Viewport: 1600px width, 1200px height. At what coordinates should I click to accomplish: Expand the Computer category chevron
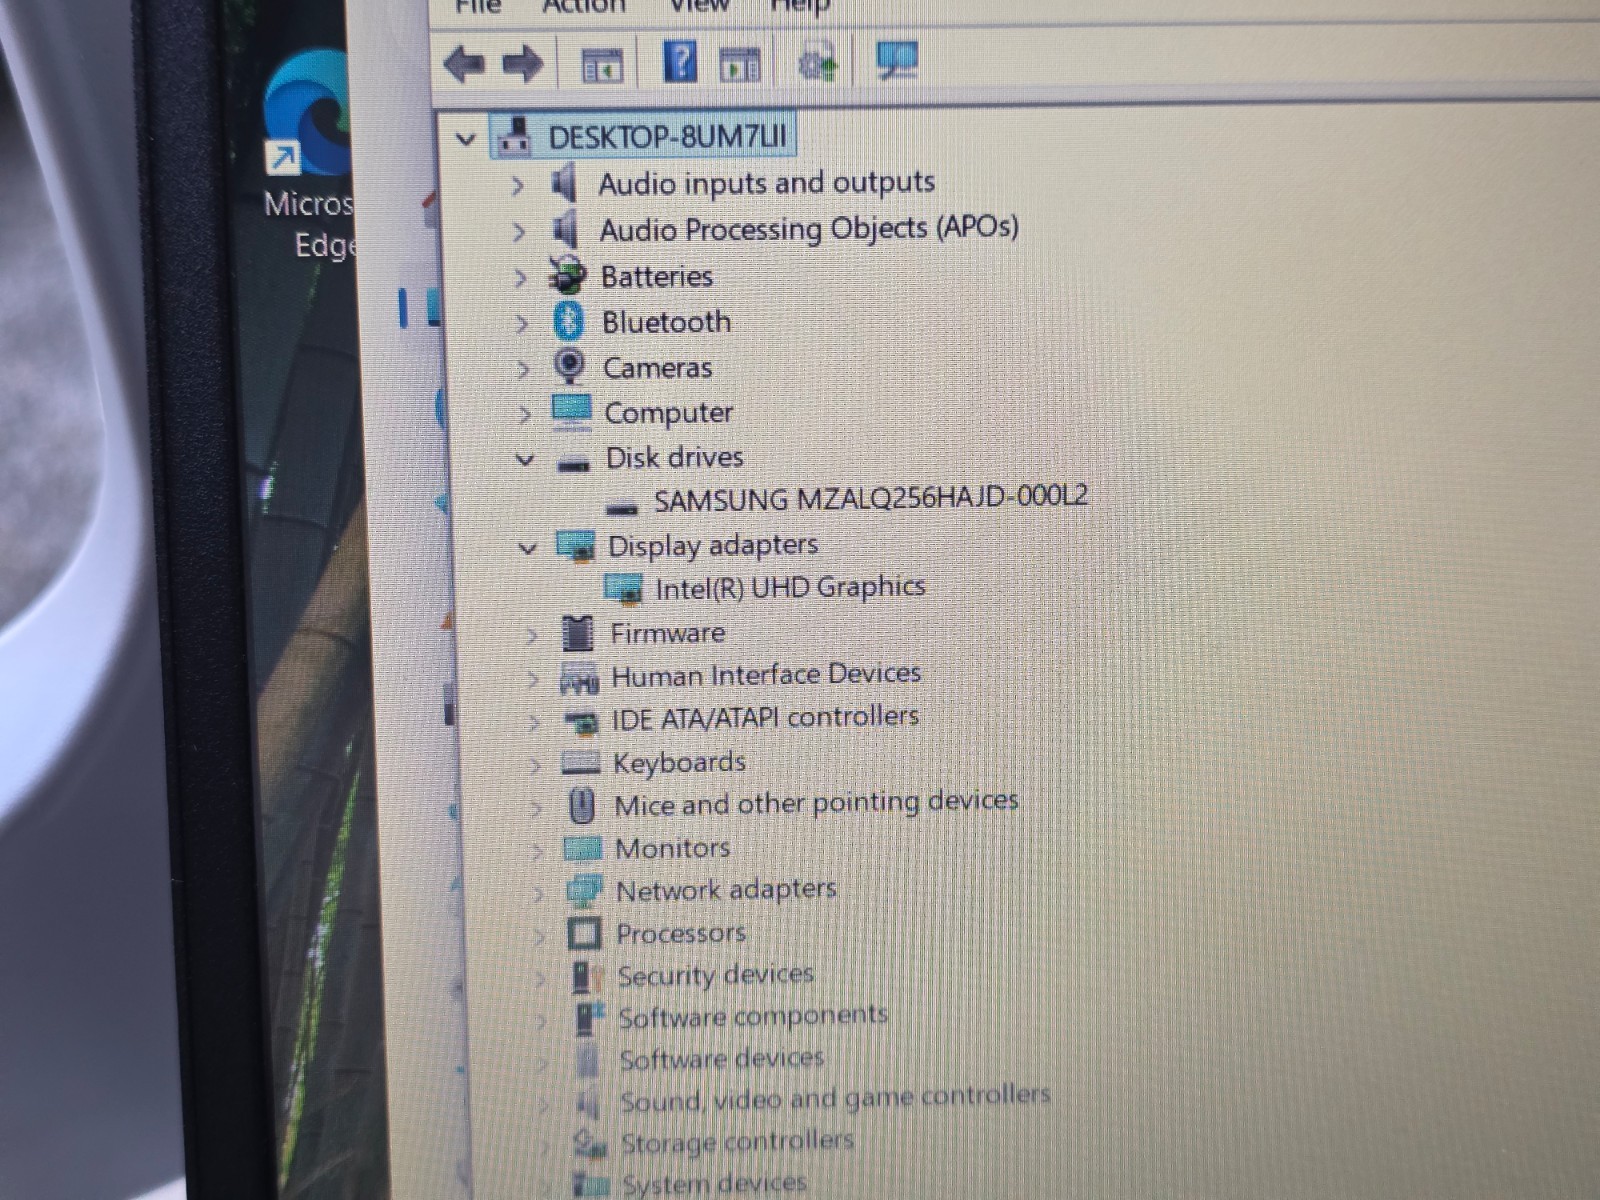click(524, 414)
